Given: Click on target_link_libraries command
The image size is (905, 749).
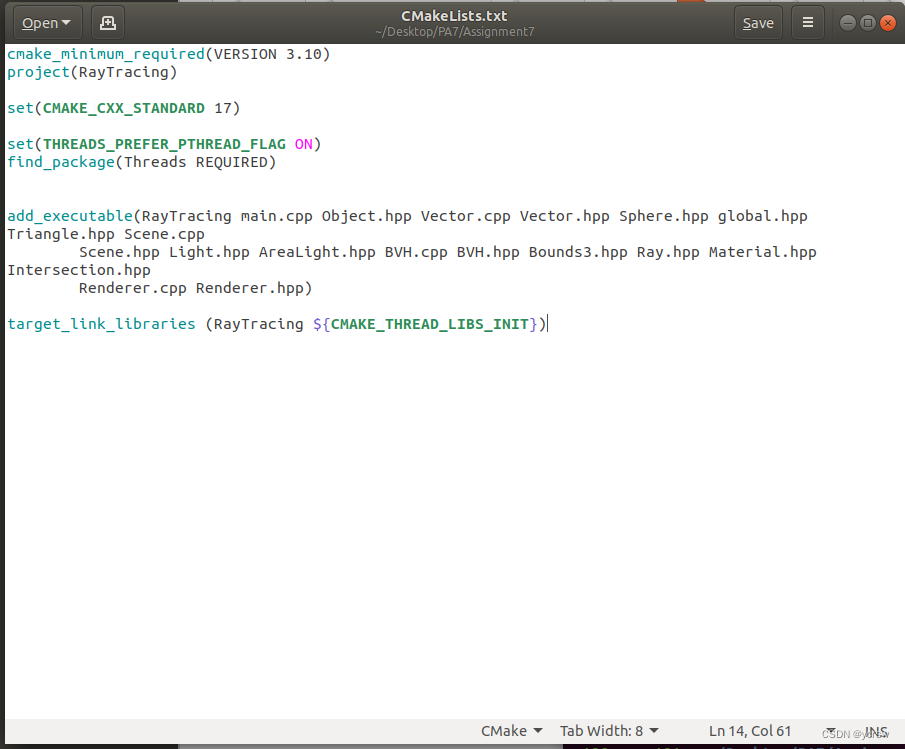Looking at the screenshot, I should tap(101, 324).
